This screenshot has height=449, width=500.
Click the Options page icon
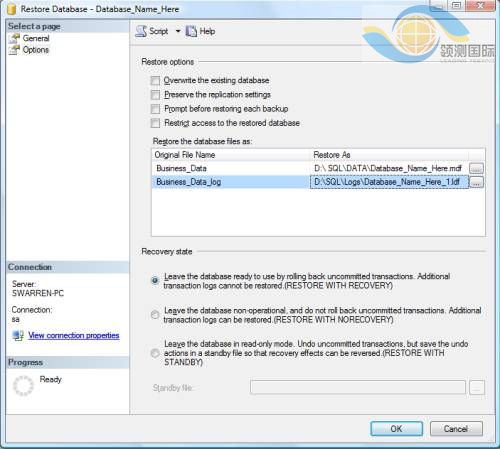pyautogui.click(x=14, y=50)
